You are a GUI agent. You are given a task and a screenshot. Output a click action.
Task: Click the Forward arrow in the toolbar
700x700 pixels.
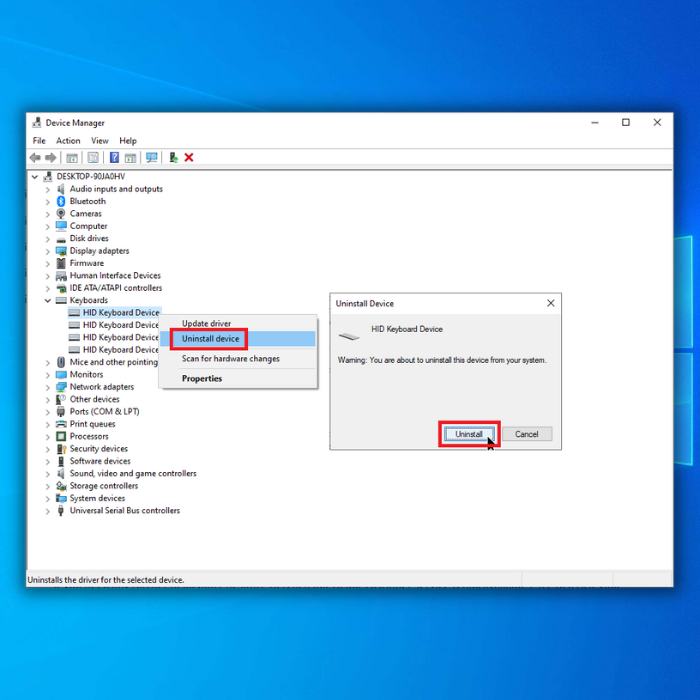point(50,158)
